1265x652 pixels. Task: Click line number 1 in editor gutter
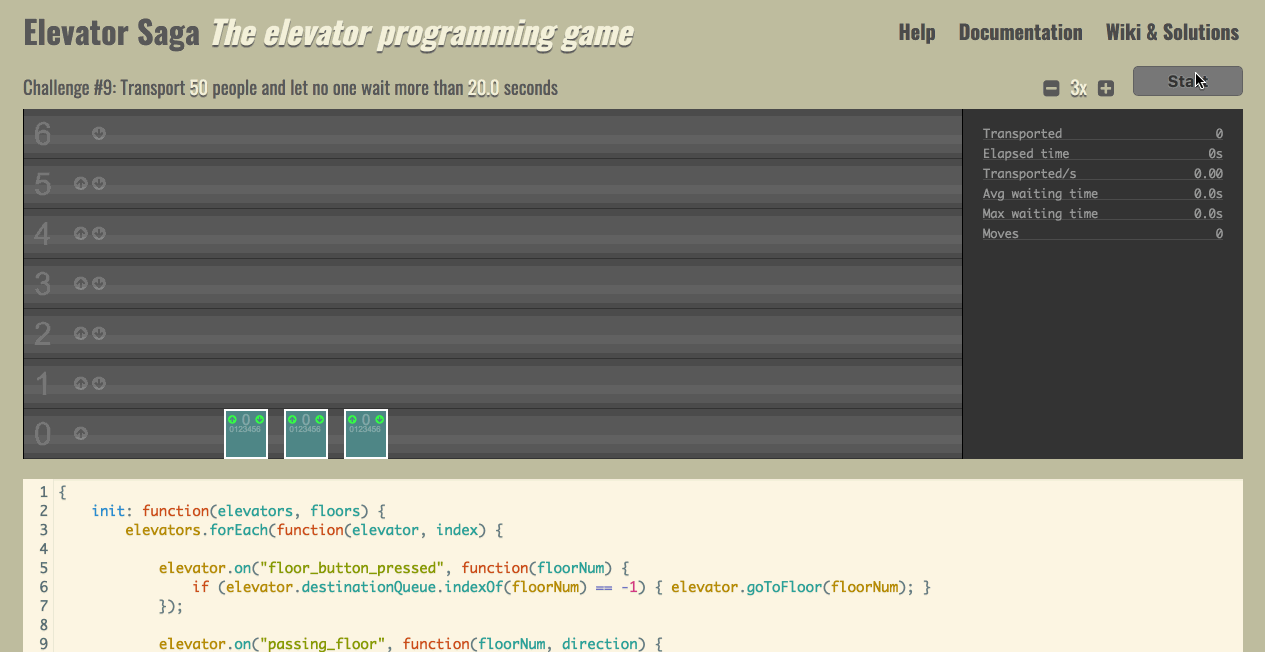pyautogui.click(x=43, y=492)
